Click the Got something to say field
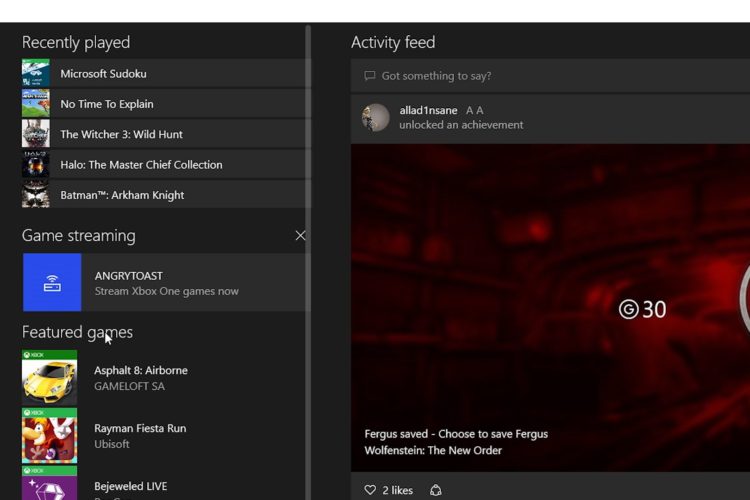Viewport: 750px width, 500px height. (550, 76)
